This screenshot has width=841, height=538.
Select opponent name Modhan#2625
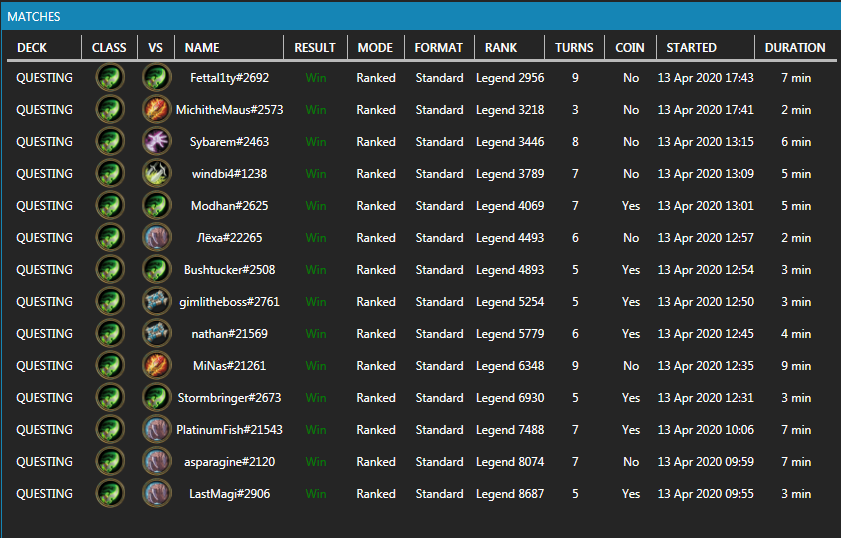(230, 206)
